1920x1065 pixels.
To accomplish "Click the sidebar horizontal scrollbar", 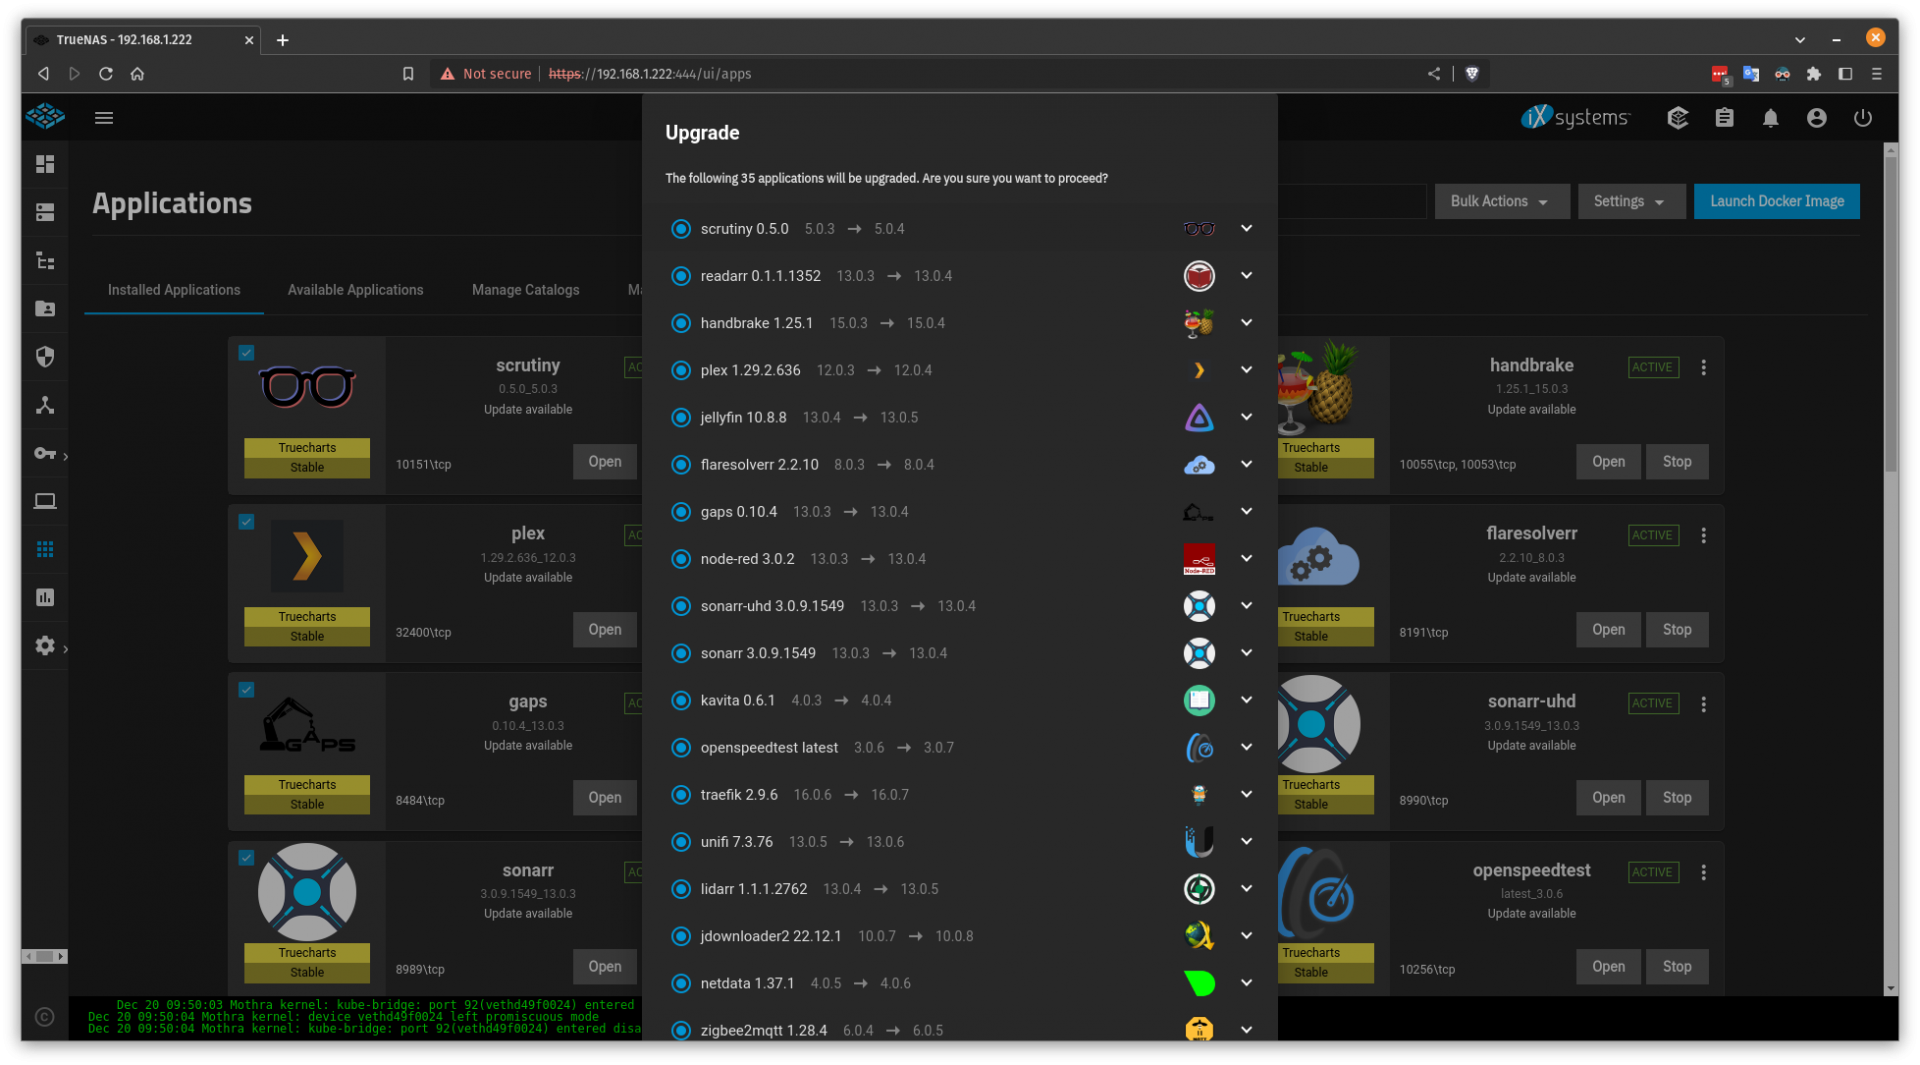I will click(45, 957).
